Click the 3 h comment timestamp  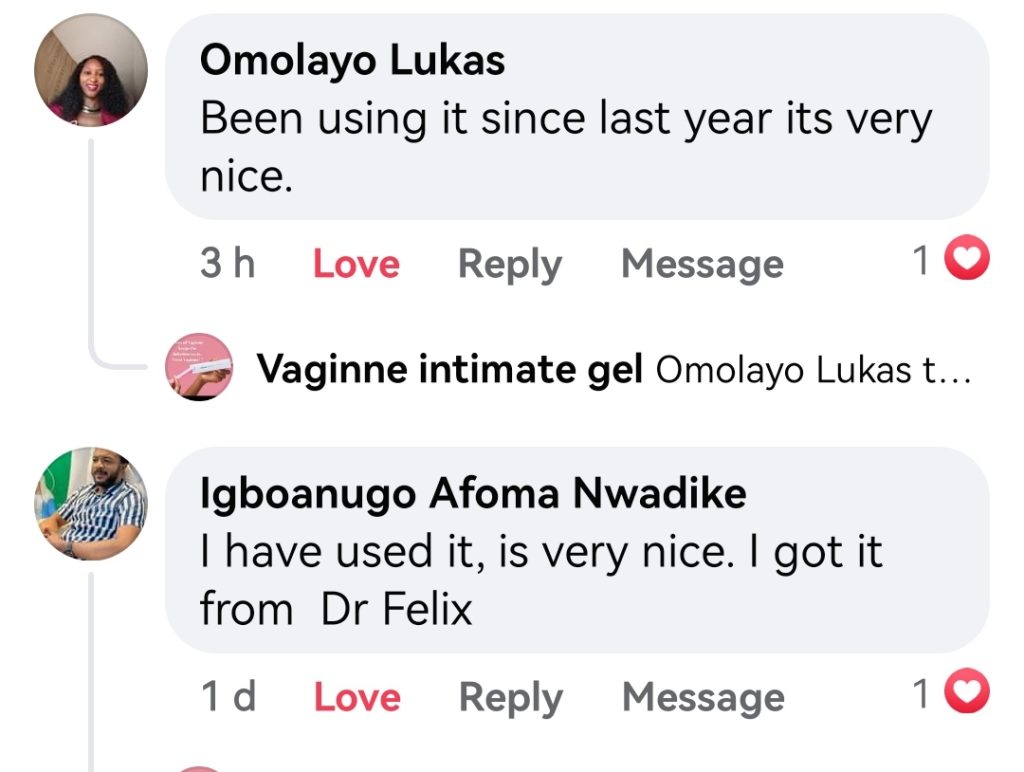click(x=227, y=264)
